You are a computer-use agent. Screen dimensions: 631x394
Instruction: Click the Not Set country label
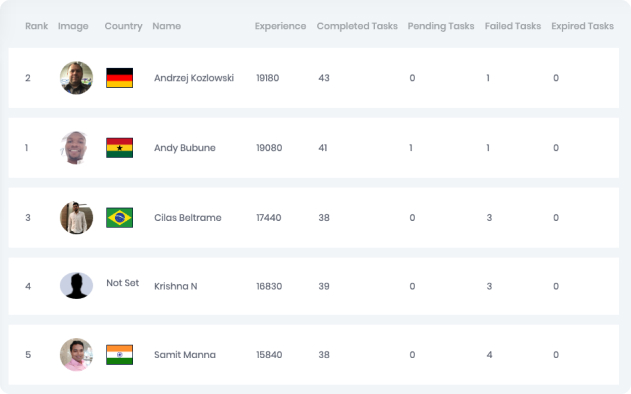[123, 283]
